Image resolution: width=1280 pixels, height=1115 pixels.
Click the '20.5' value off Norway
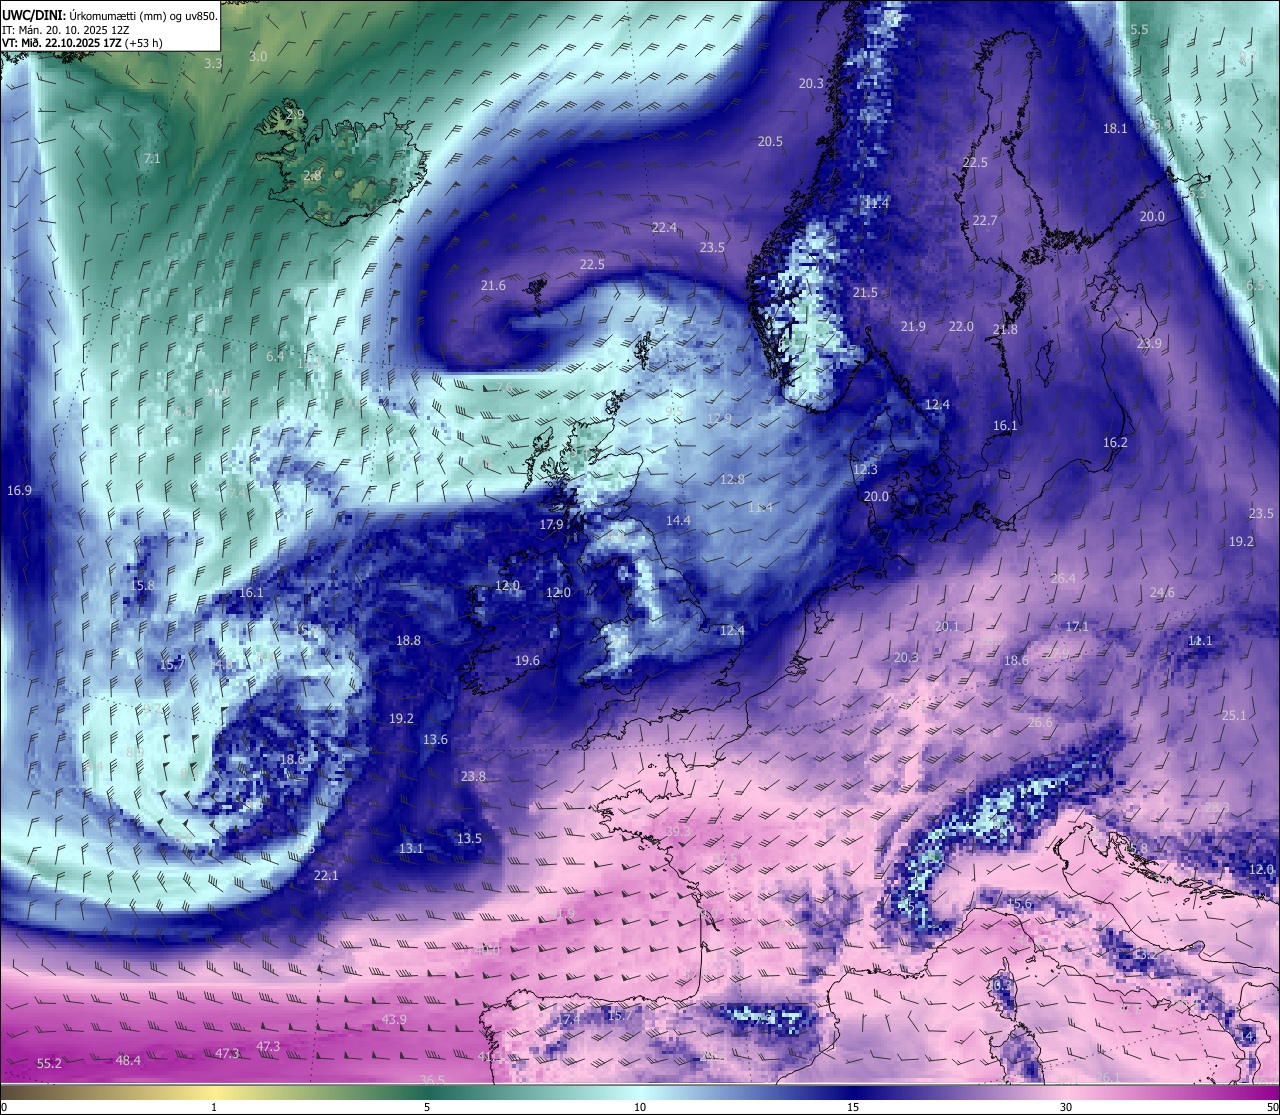(770, 142)
